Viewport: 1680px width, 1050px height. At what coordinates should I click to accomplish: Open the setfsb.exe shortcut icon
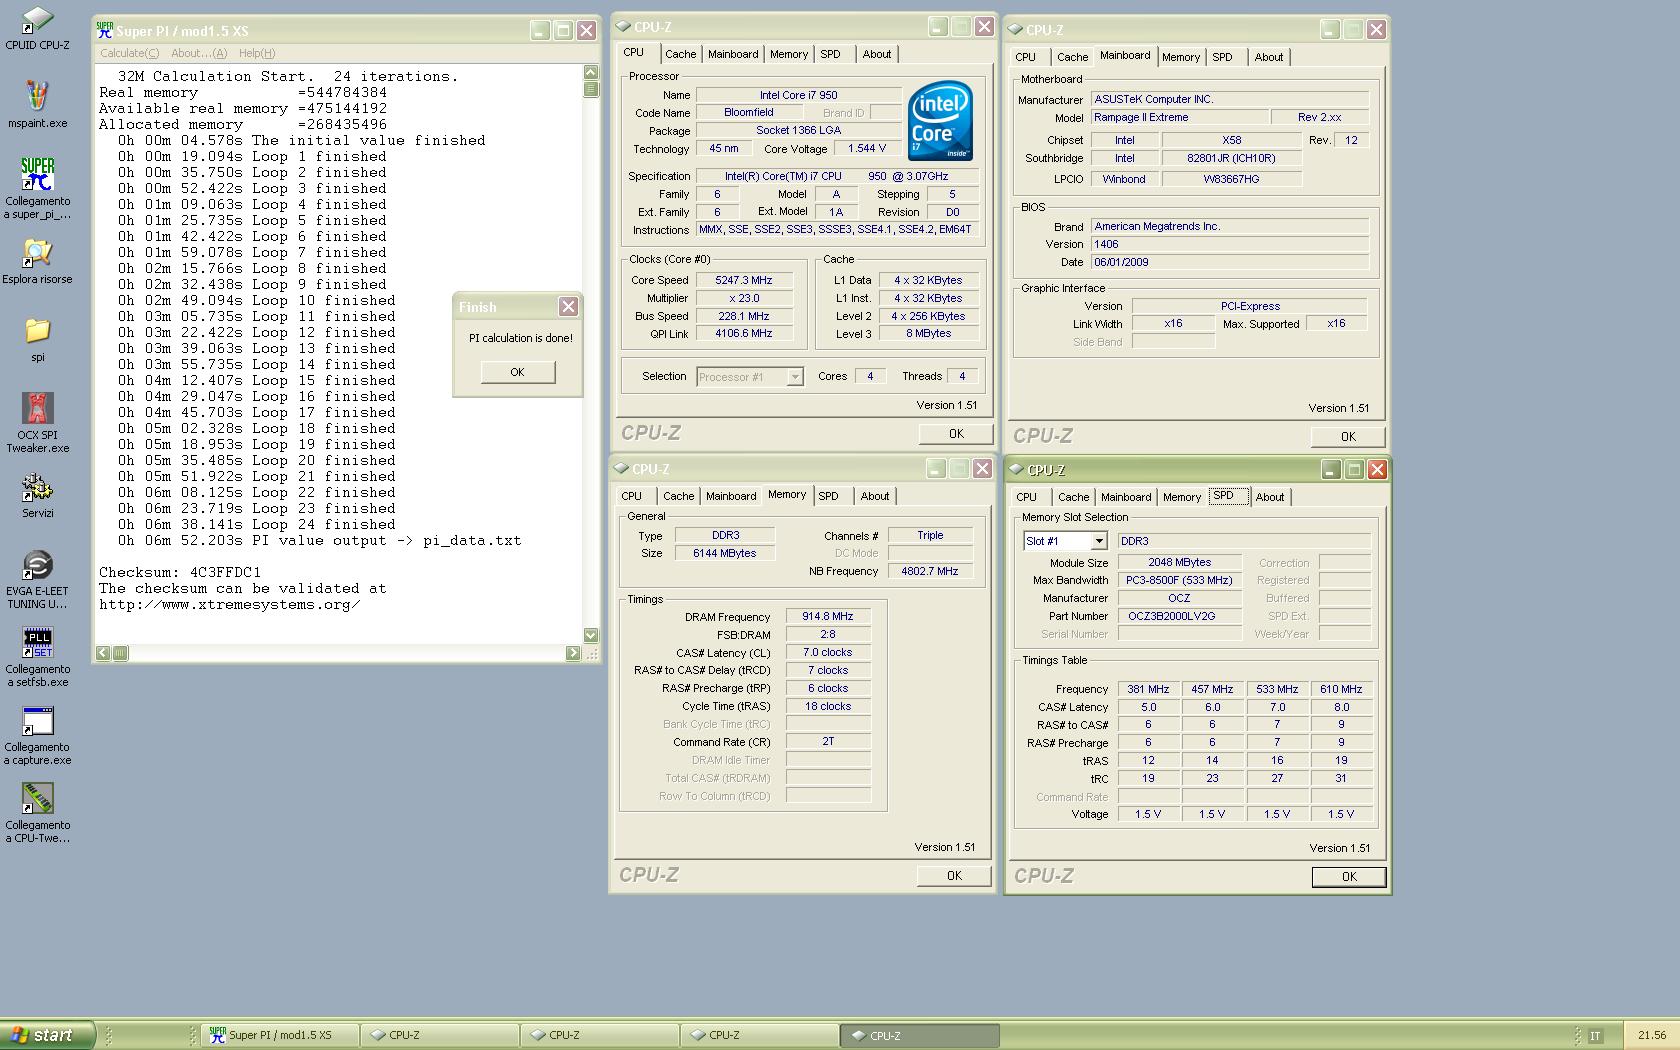coord(37,643)
